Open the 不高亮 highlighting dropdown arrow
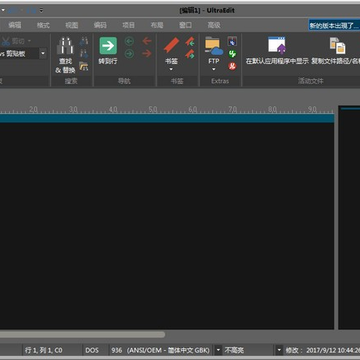 279,350
